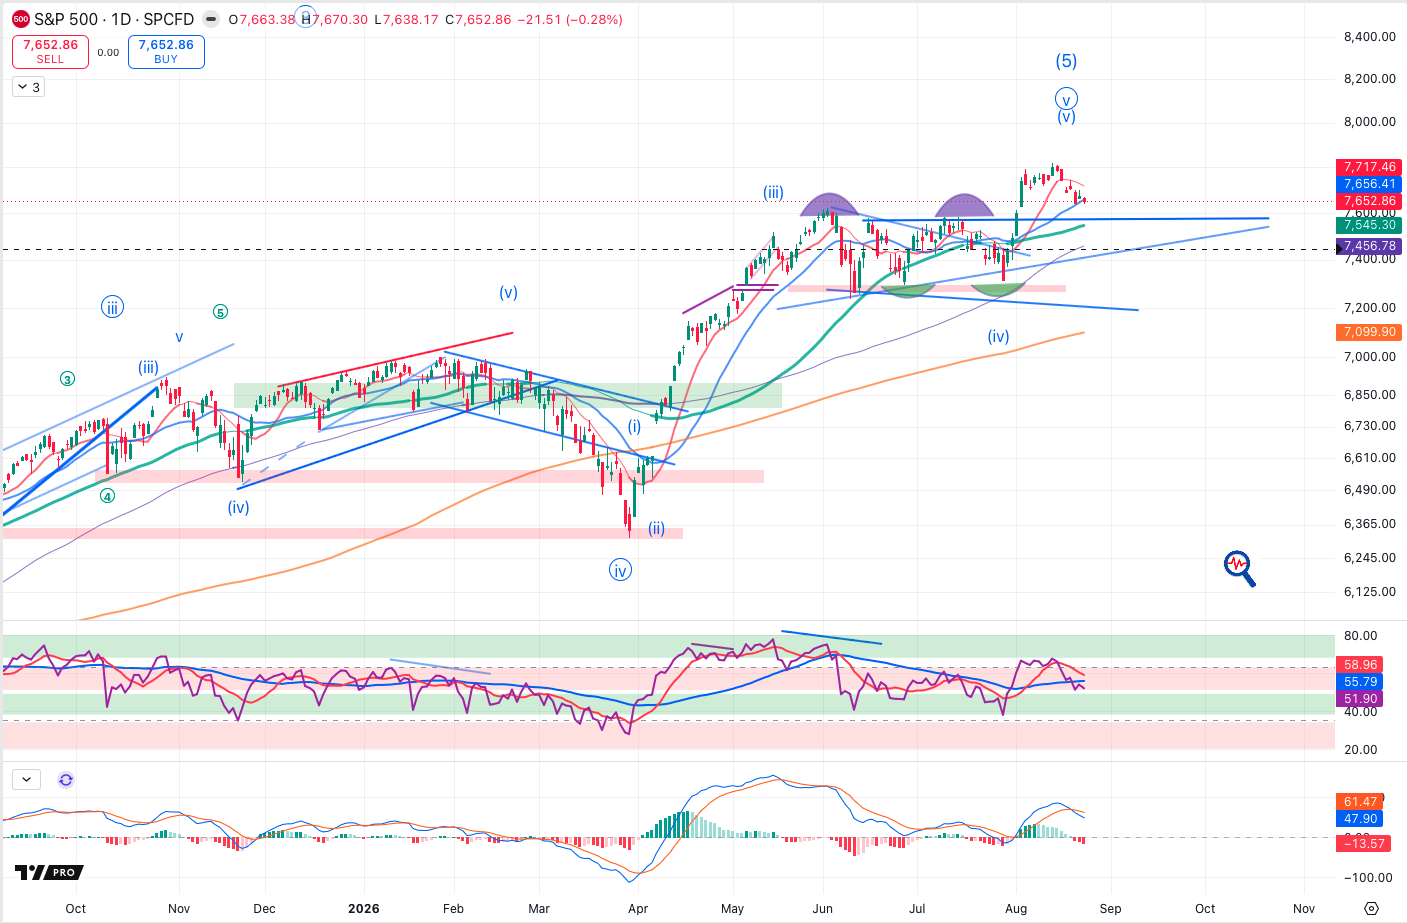Screen dimensions: 1407x923
Task: Click the red 58.96 RSI value label
Action: tap(1360, 664)
